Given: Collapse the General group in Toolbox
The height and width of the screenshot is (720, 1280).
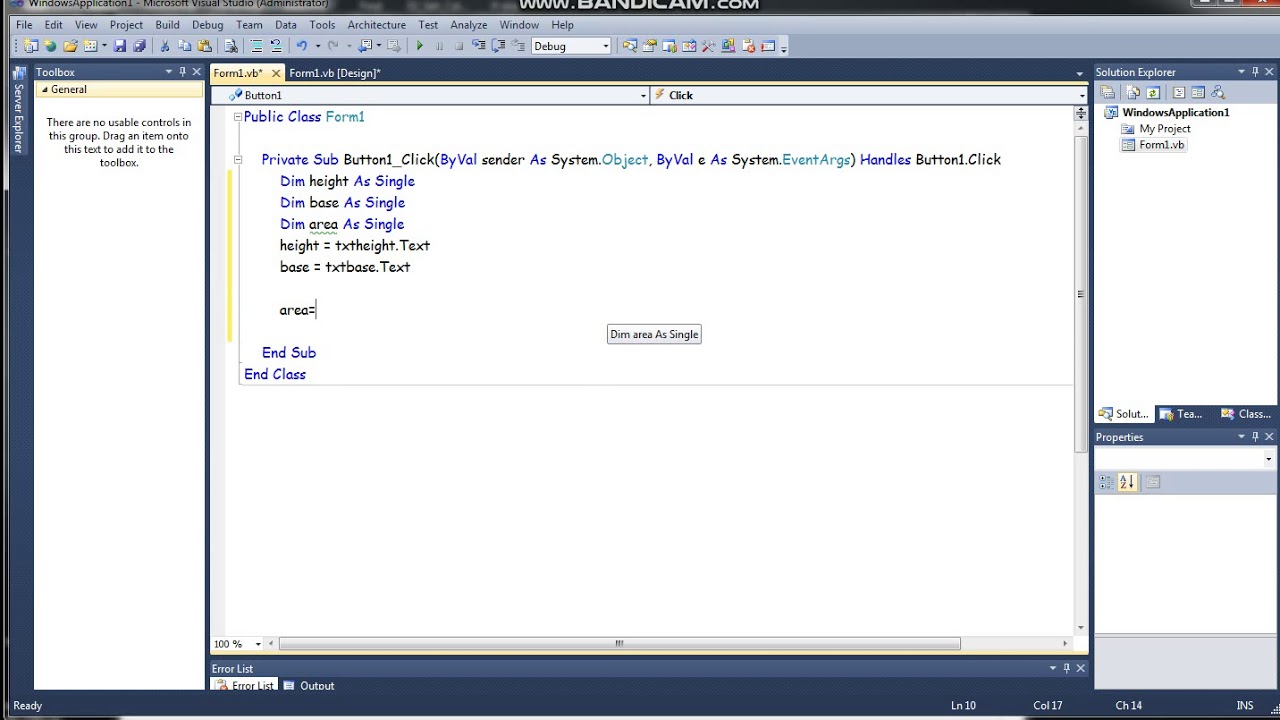Looking at the screenshot, I should pyautogui.click(x=44, y=90).
